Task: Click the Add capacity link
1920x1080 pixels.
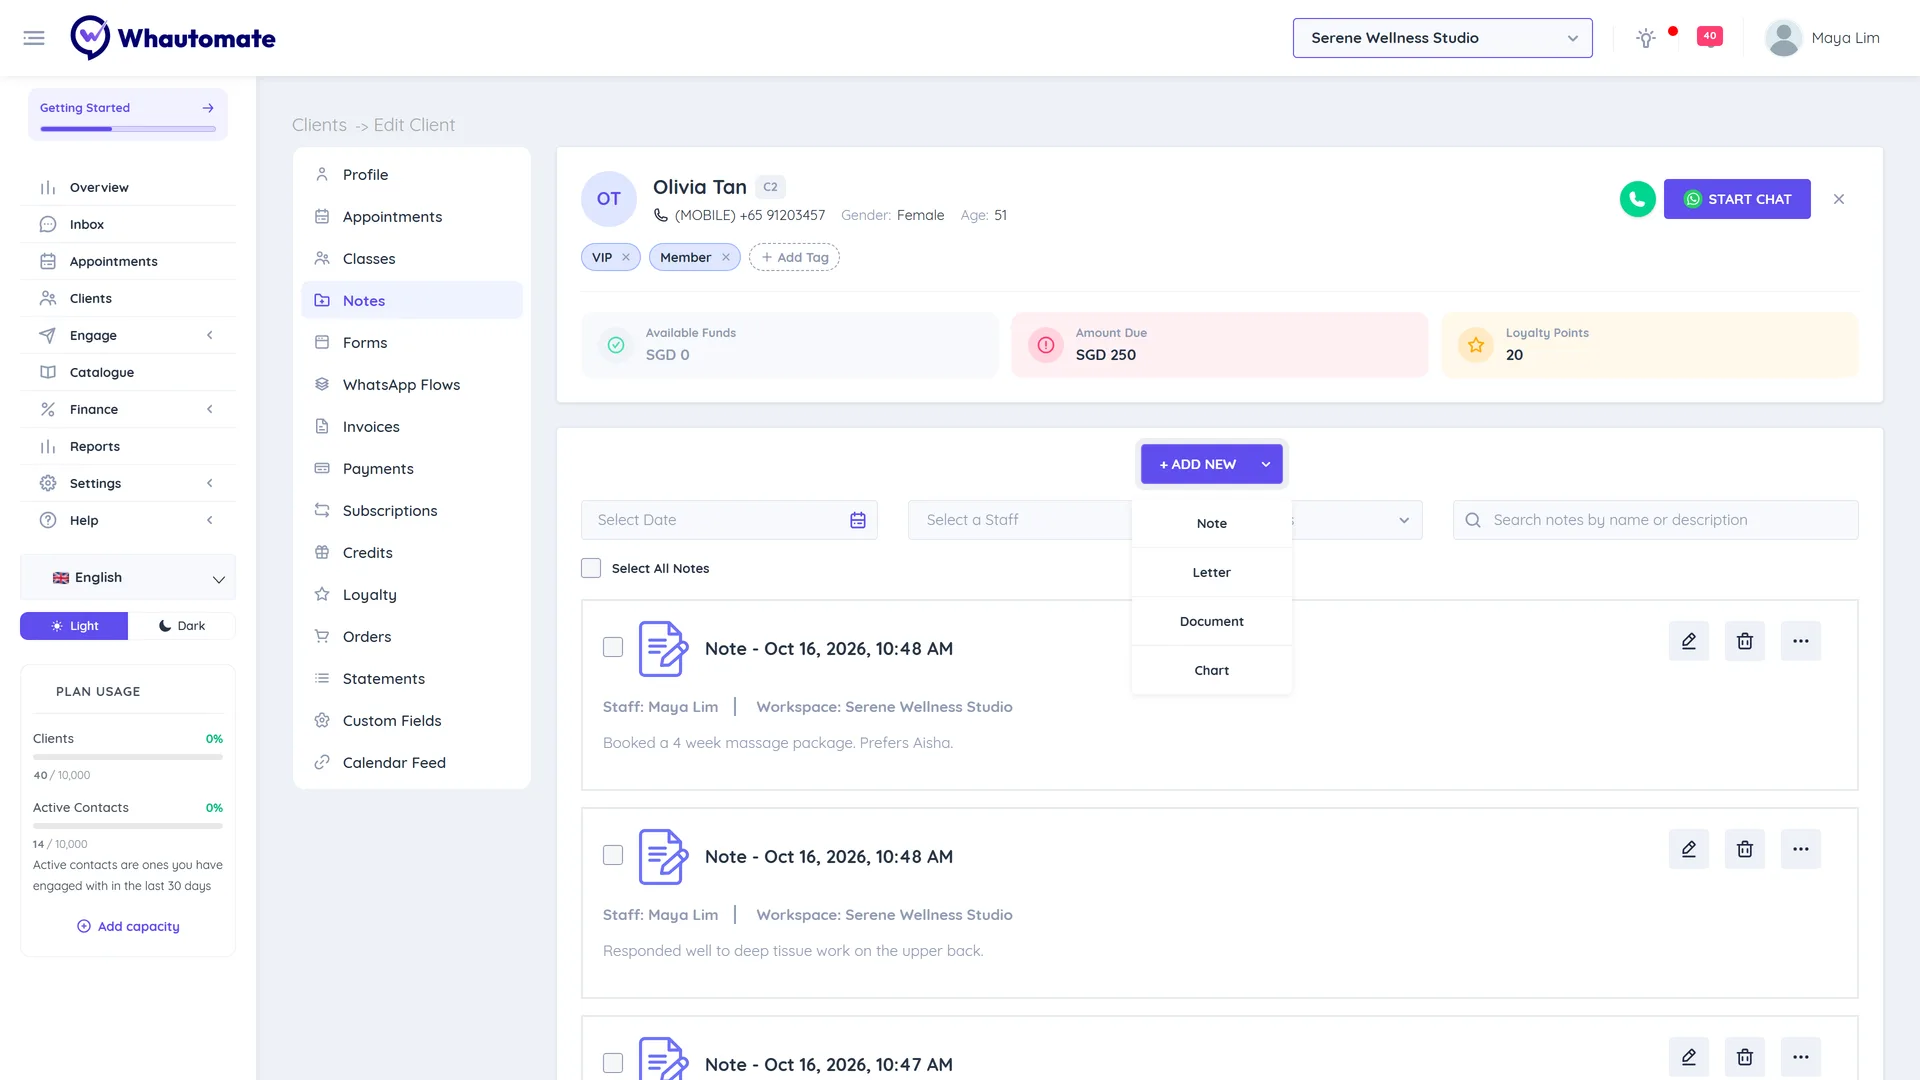Action: 128,926
